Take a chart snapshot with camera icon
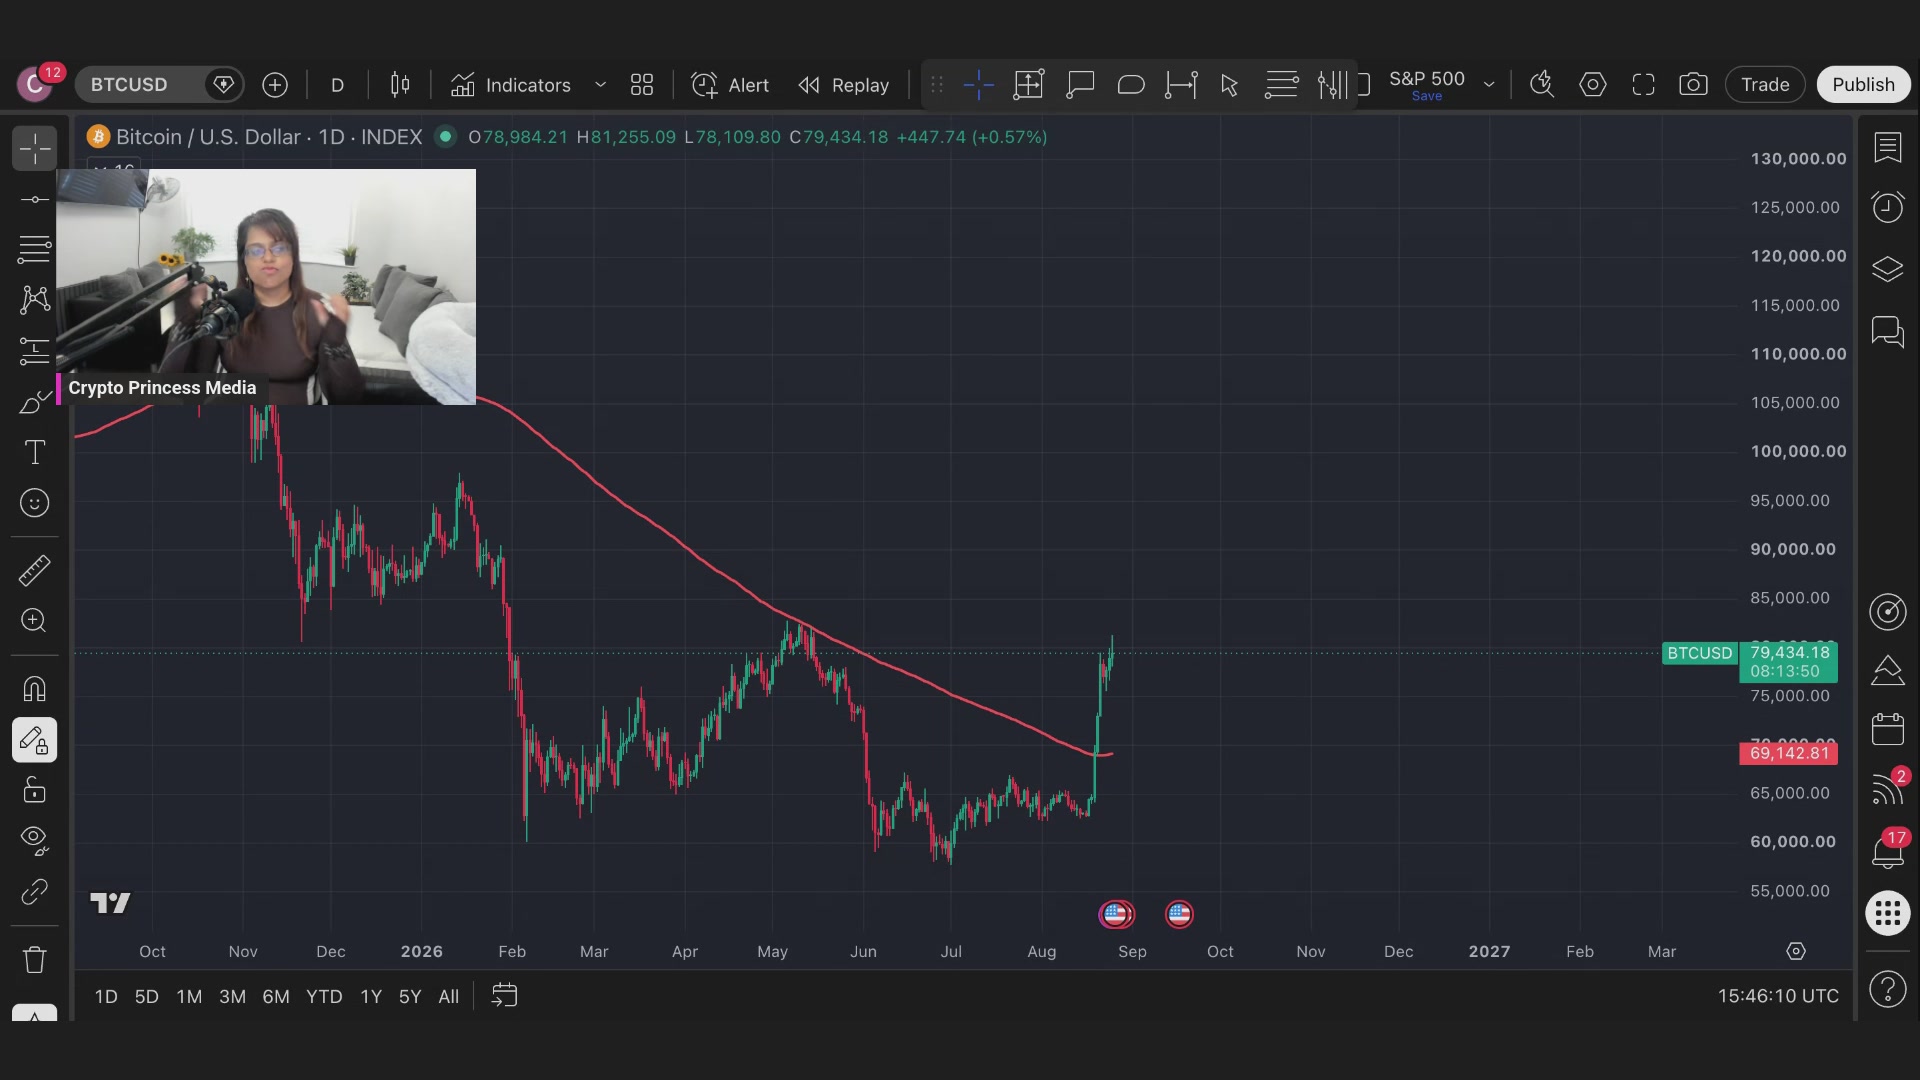This screenshot has height=1080, width=1920. pyautogui.click(x=1693, y=85)
